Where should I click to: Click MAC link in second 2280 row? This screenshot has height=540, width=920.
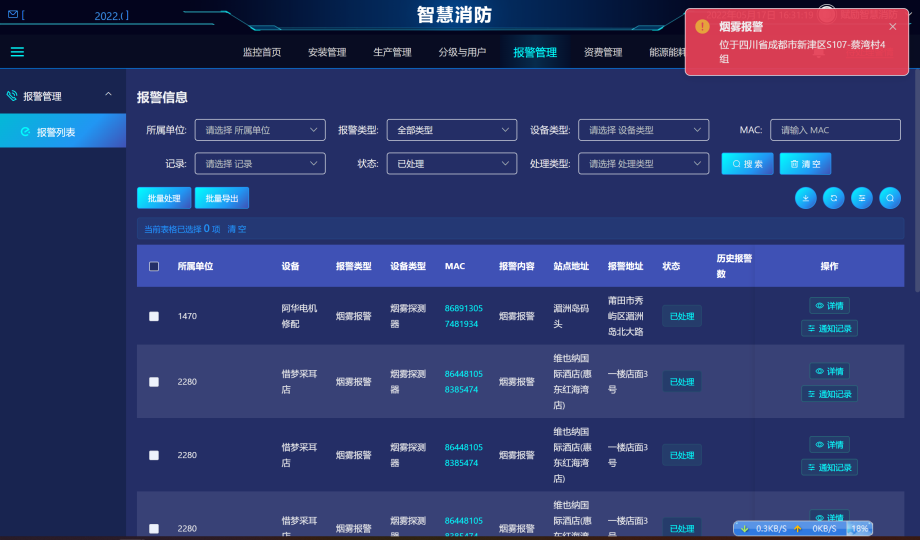(x=464, y=455)
